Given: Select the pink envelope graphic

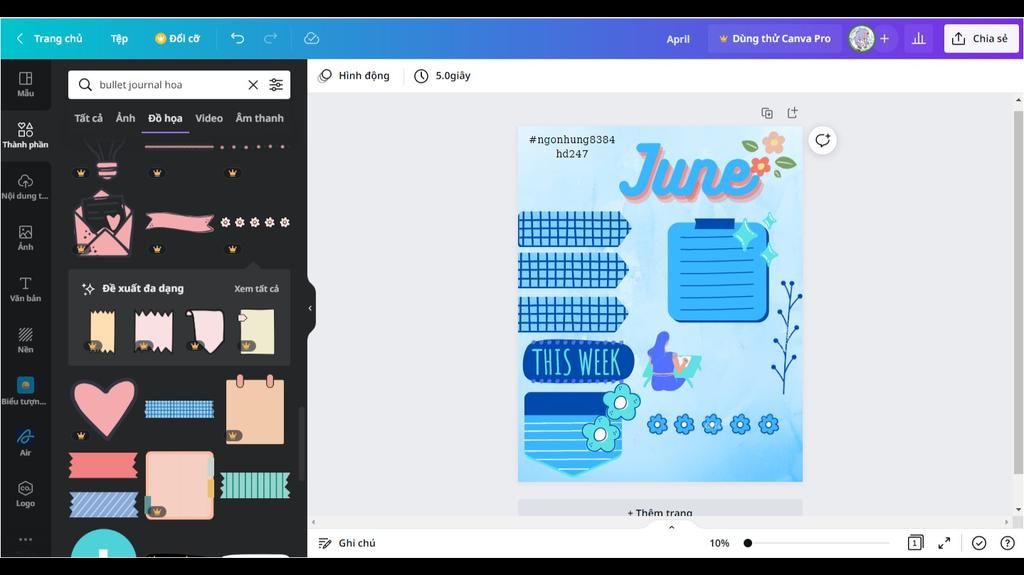Looking at the screenshot, I should [103, 223].
